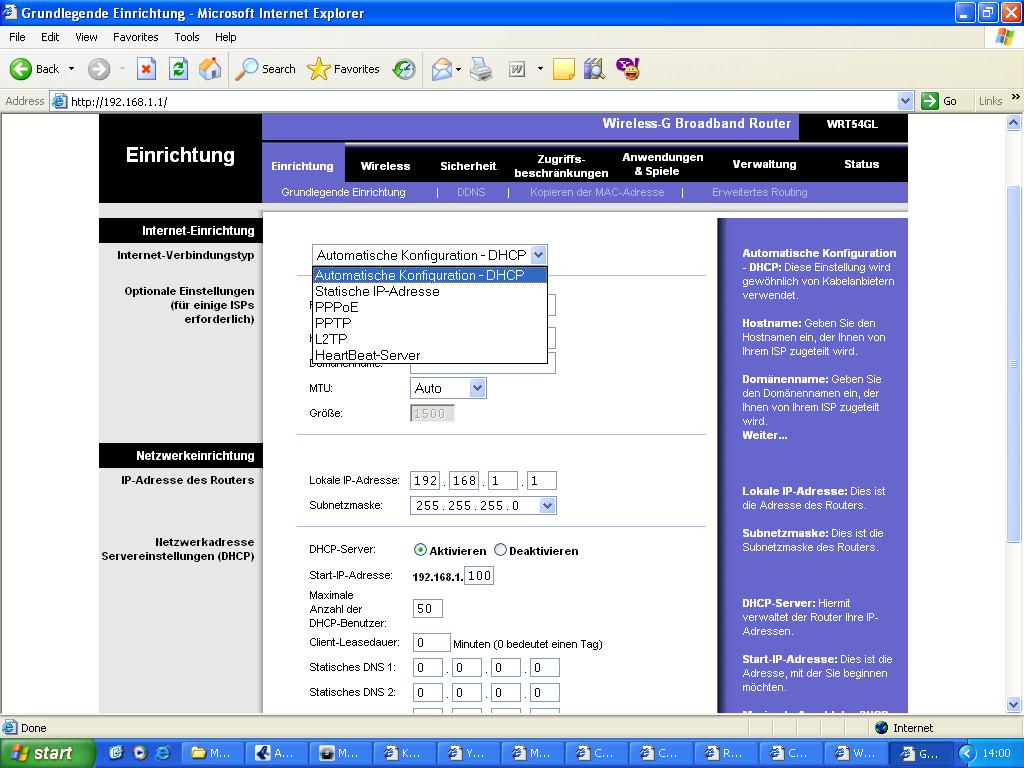Open the Tools menu

tap(186, 37)
